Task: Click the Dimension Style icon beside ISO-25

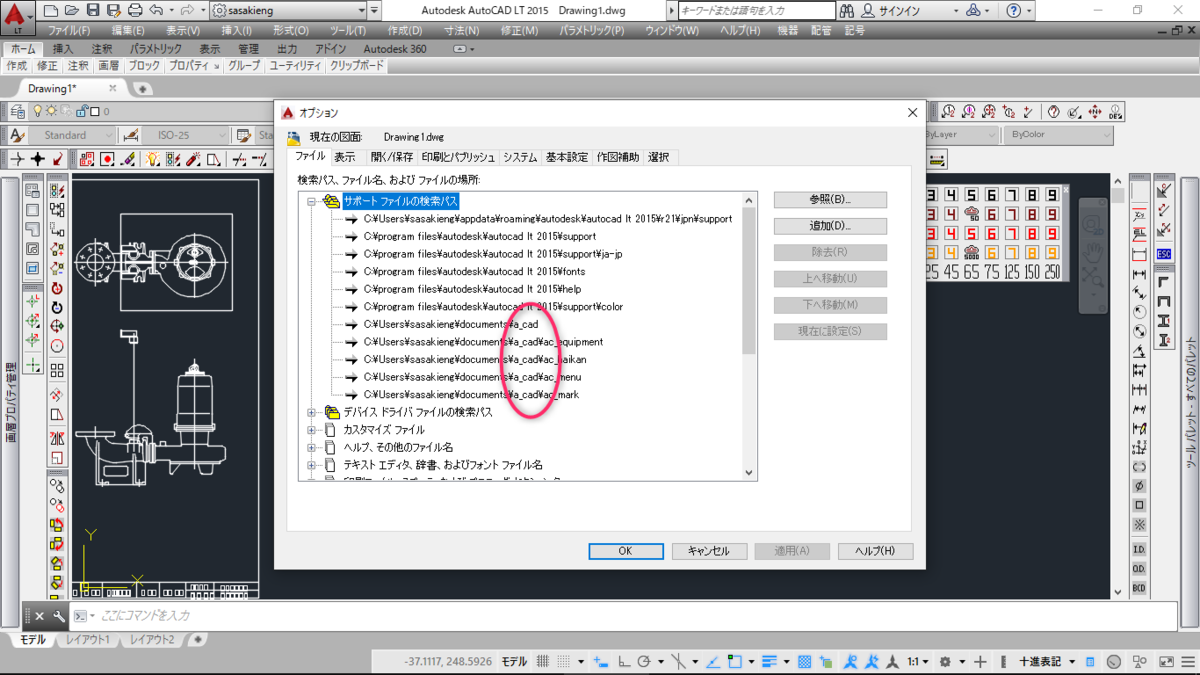Action: tap(130, 135)
